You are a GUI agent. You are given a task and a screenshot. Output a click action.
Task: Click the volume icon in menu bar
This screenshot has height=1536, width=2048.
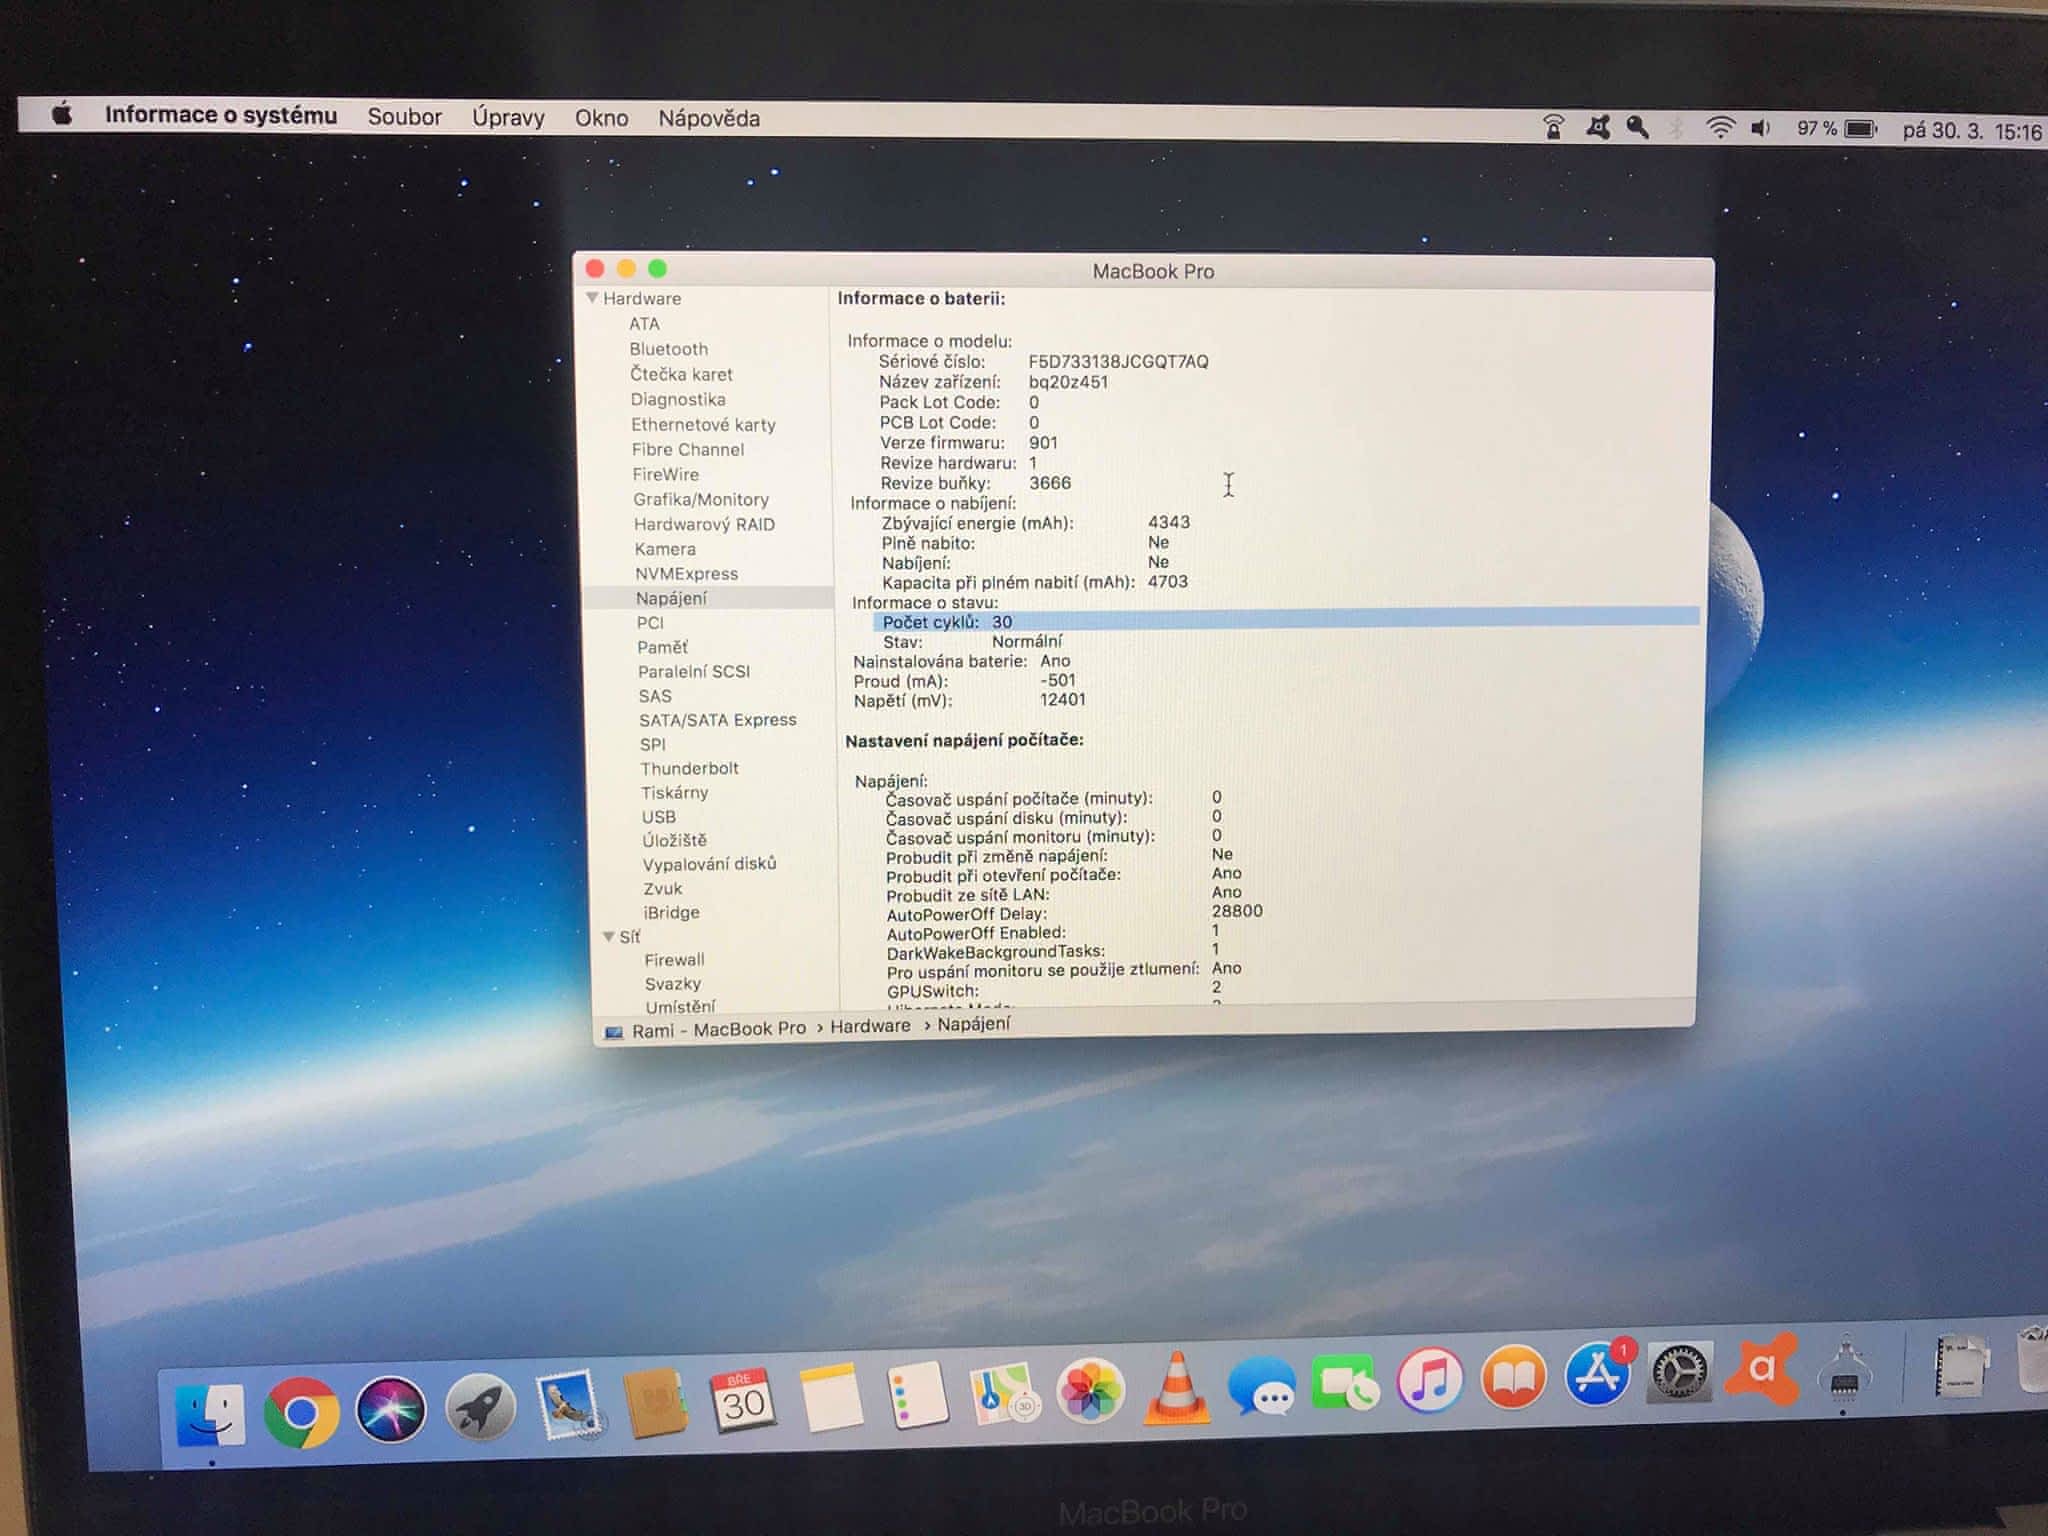click(x=1760, y=128)
